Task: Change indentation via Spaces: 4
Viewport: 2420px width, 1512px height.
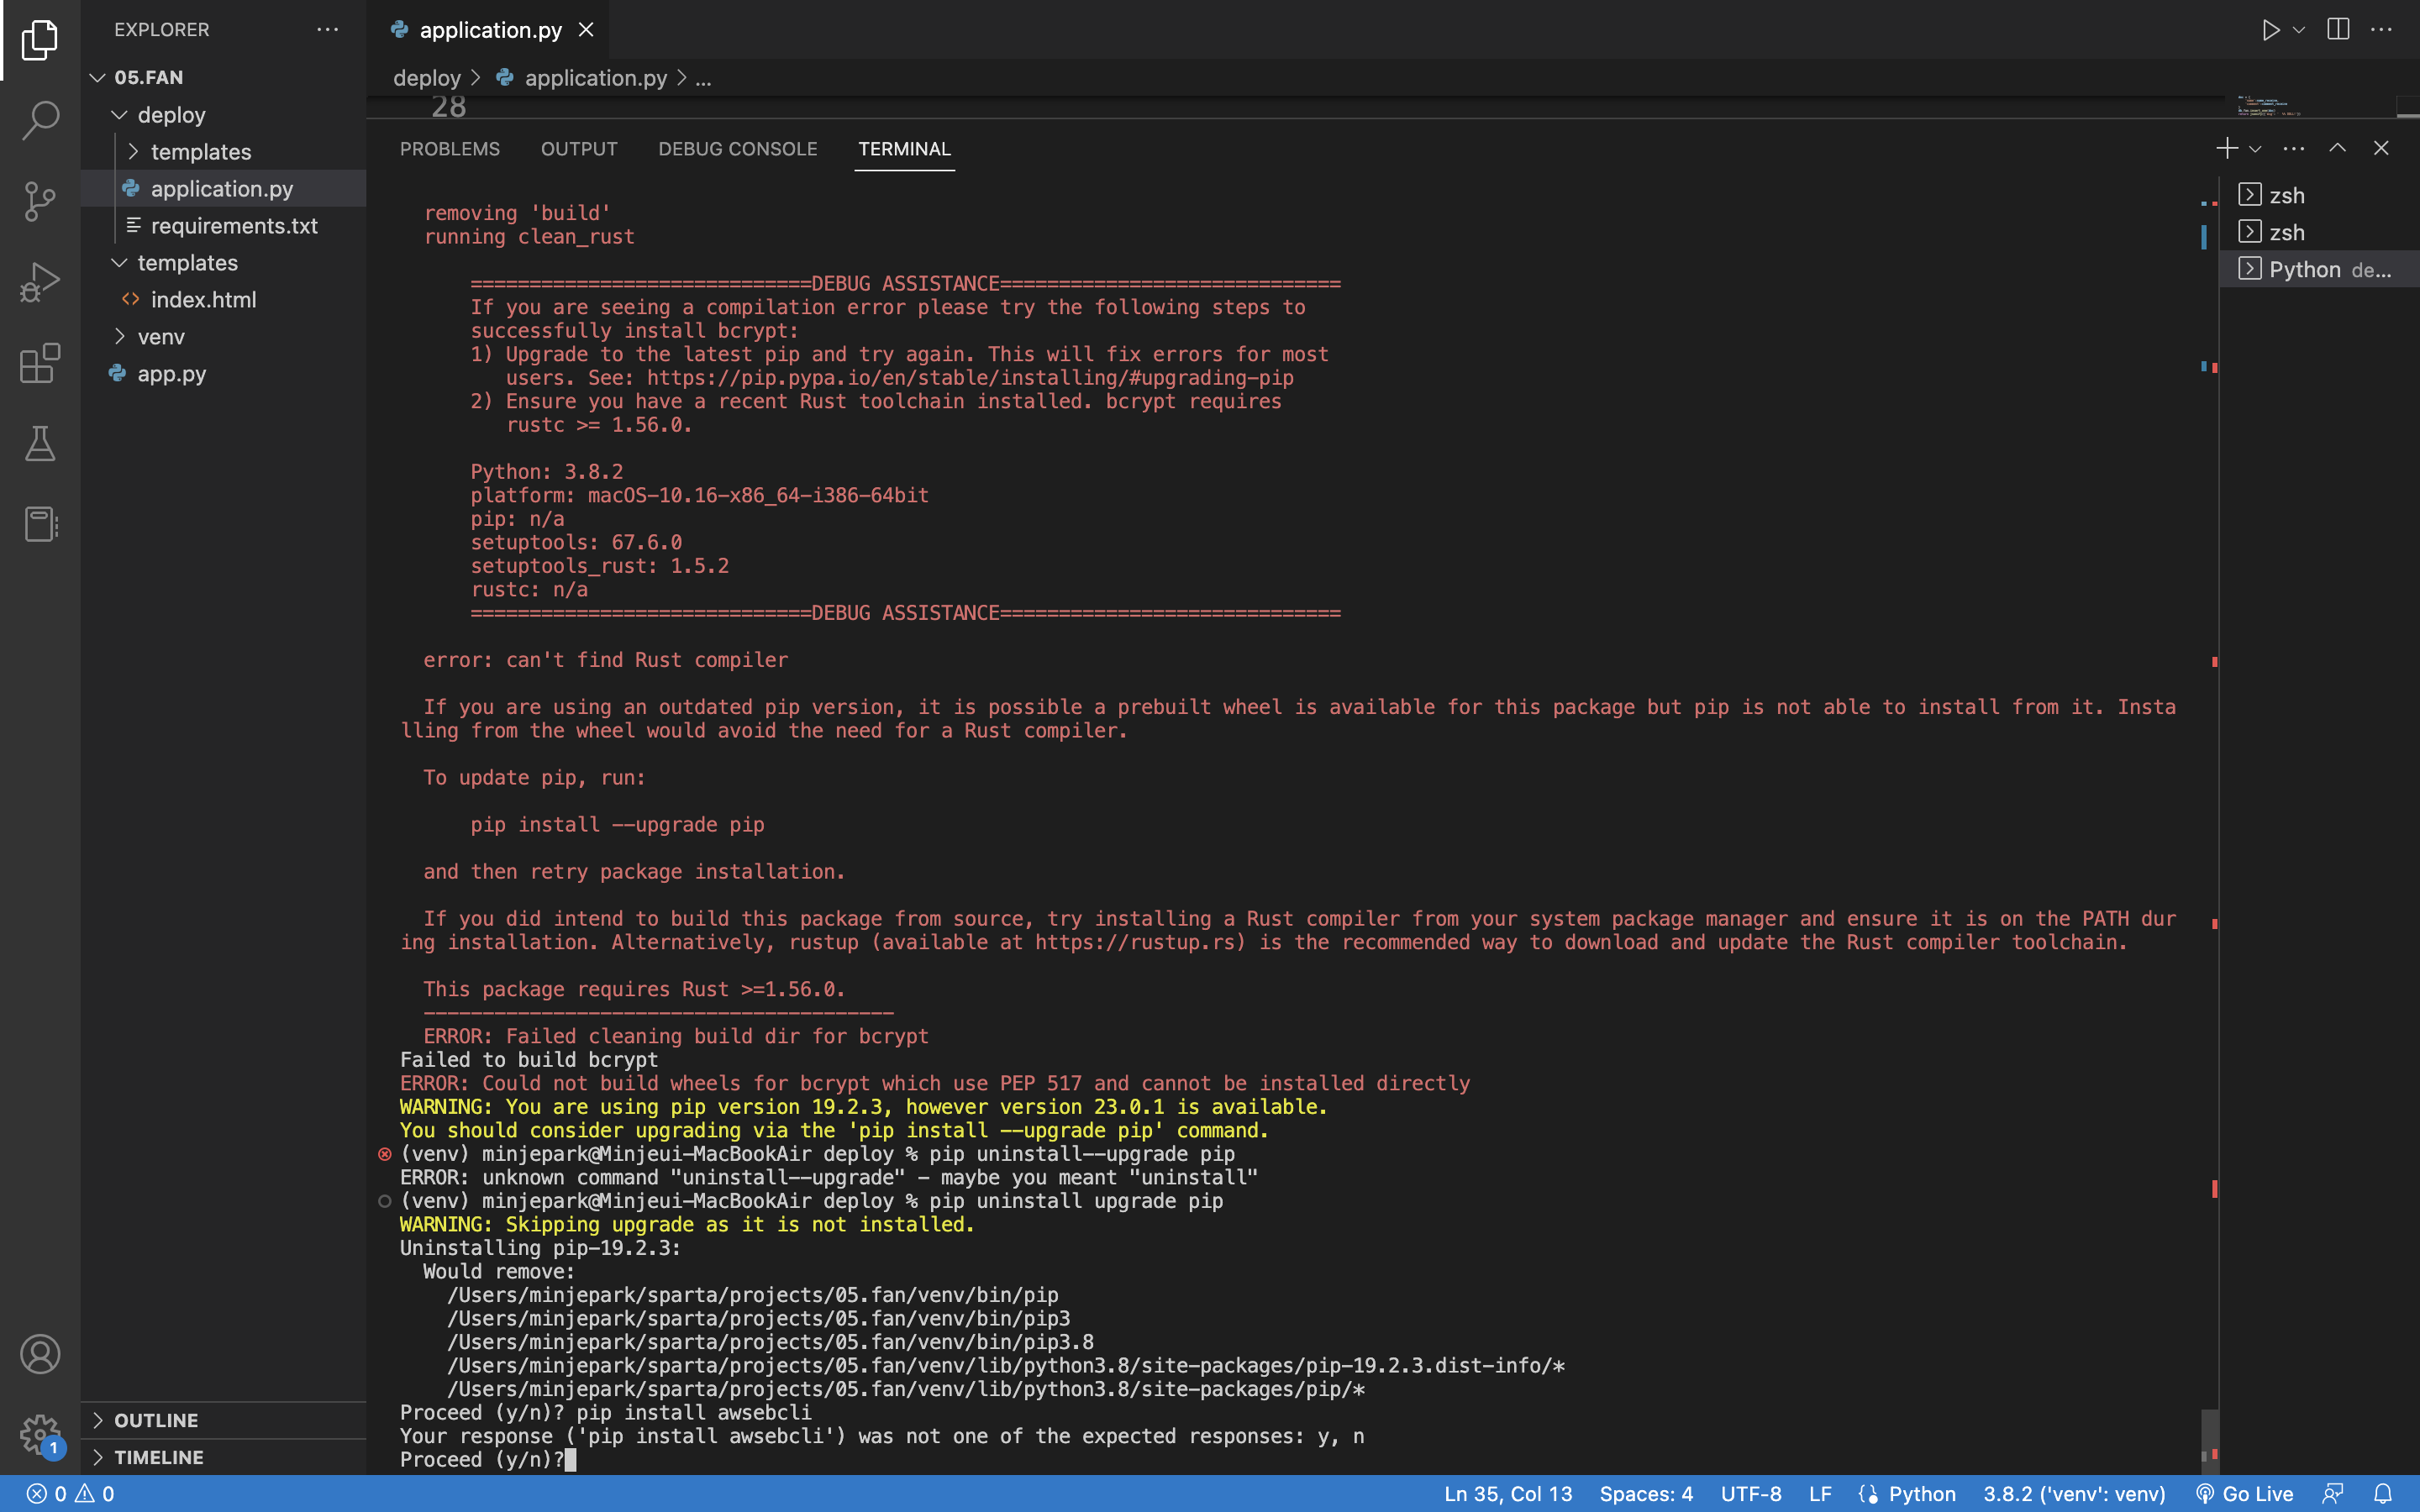Action: coord(1646,1494)
